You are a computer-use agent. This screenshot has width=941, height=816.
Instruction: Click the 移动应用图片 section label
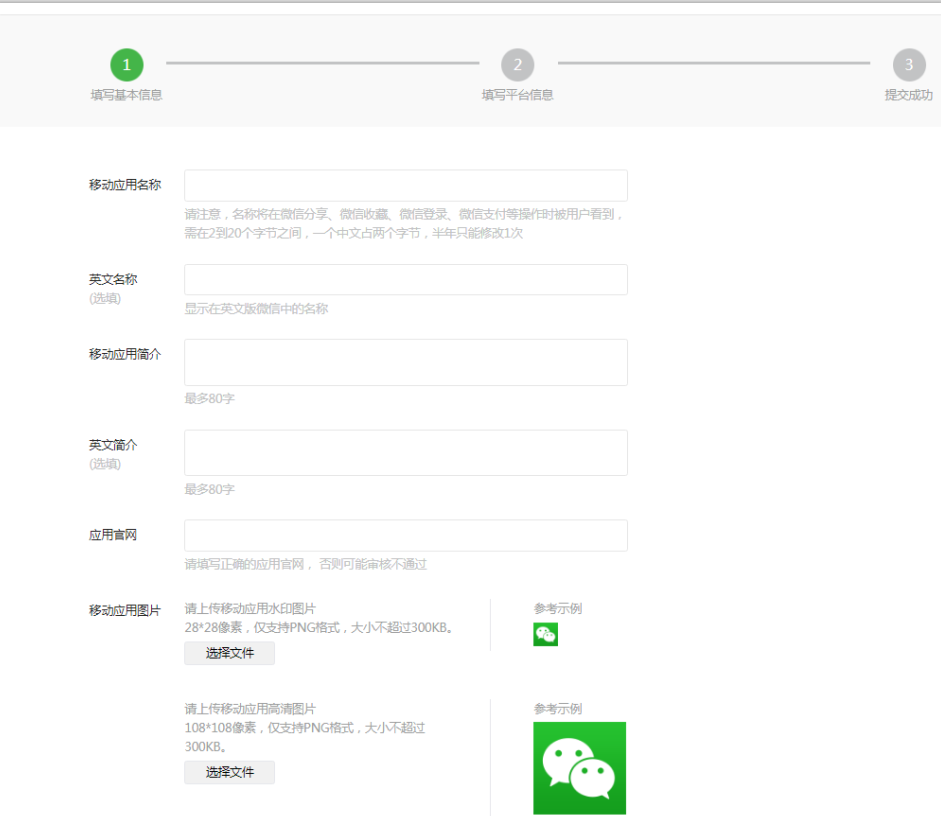[x=125, y=610]
